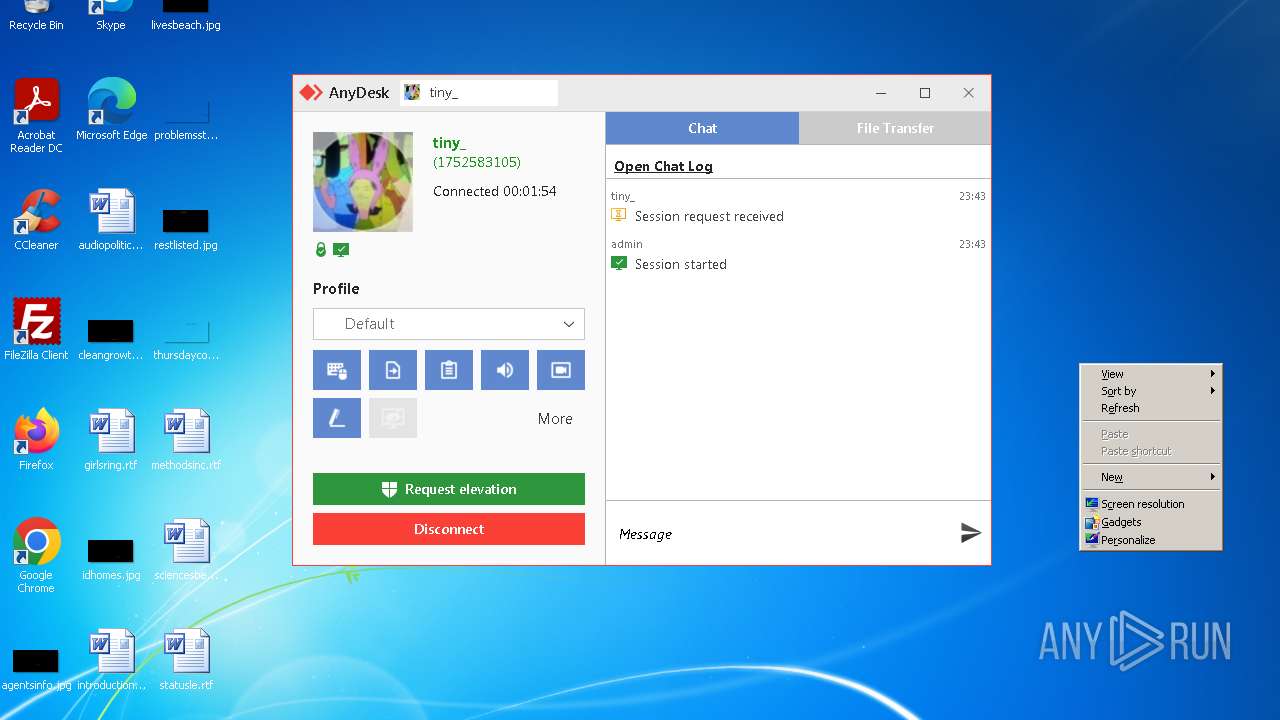
Task: Toggle screen recording permission
Action: [561, 370]
